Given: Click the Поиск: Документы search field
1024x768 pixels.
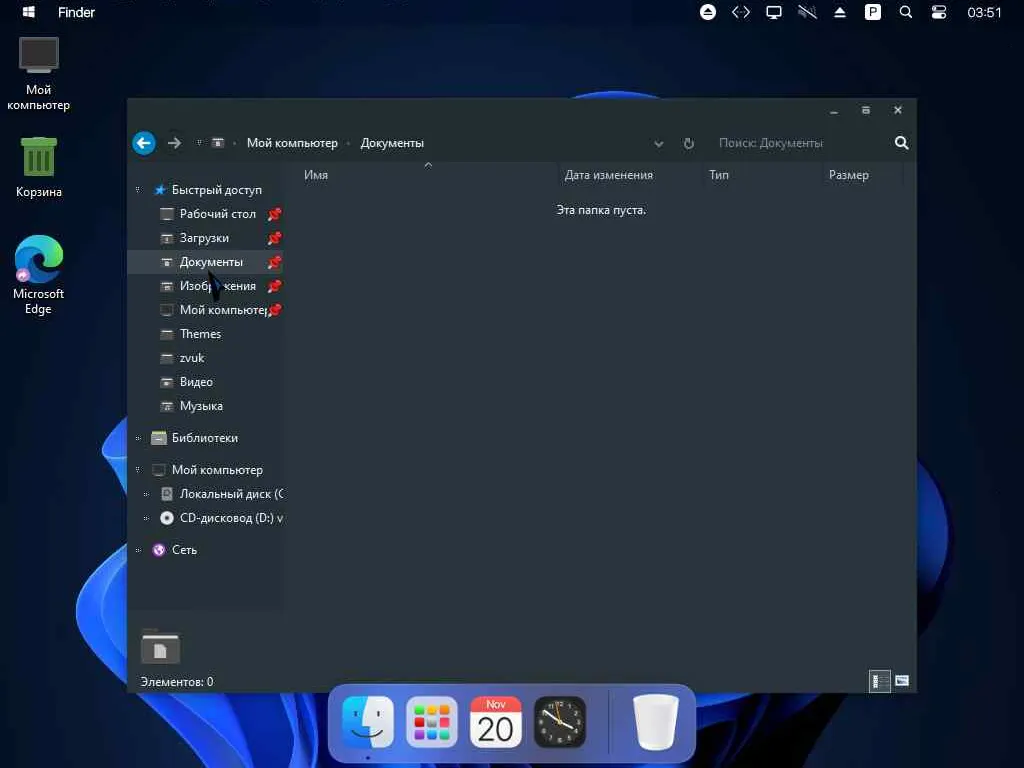Looking at the screenshot, I should click(799, 143).
